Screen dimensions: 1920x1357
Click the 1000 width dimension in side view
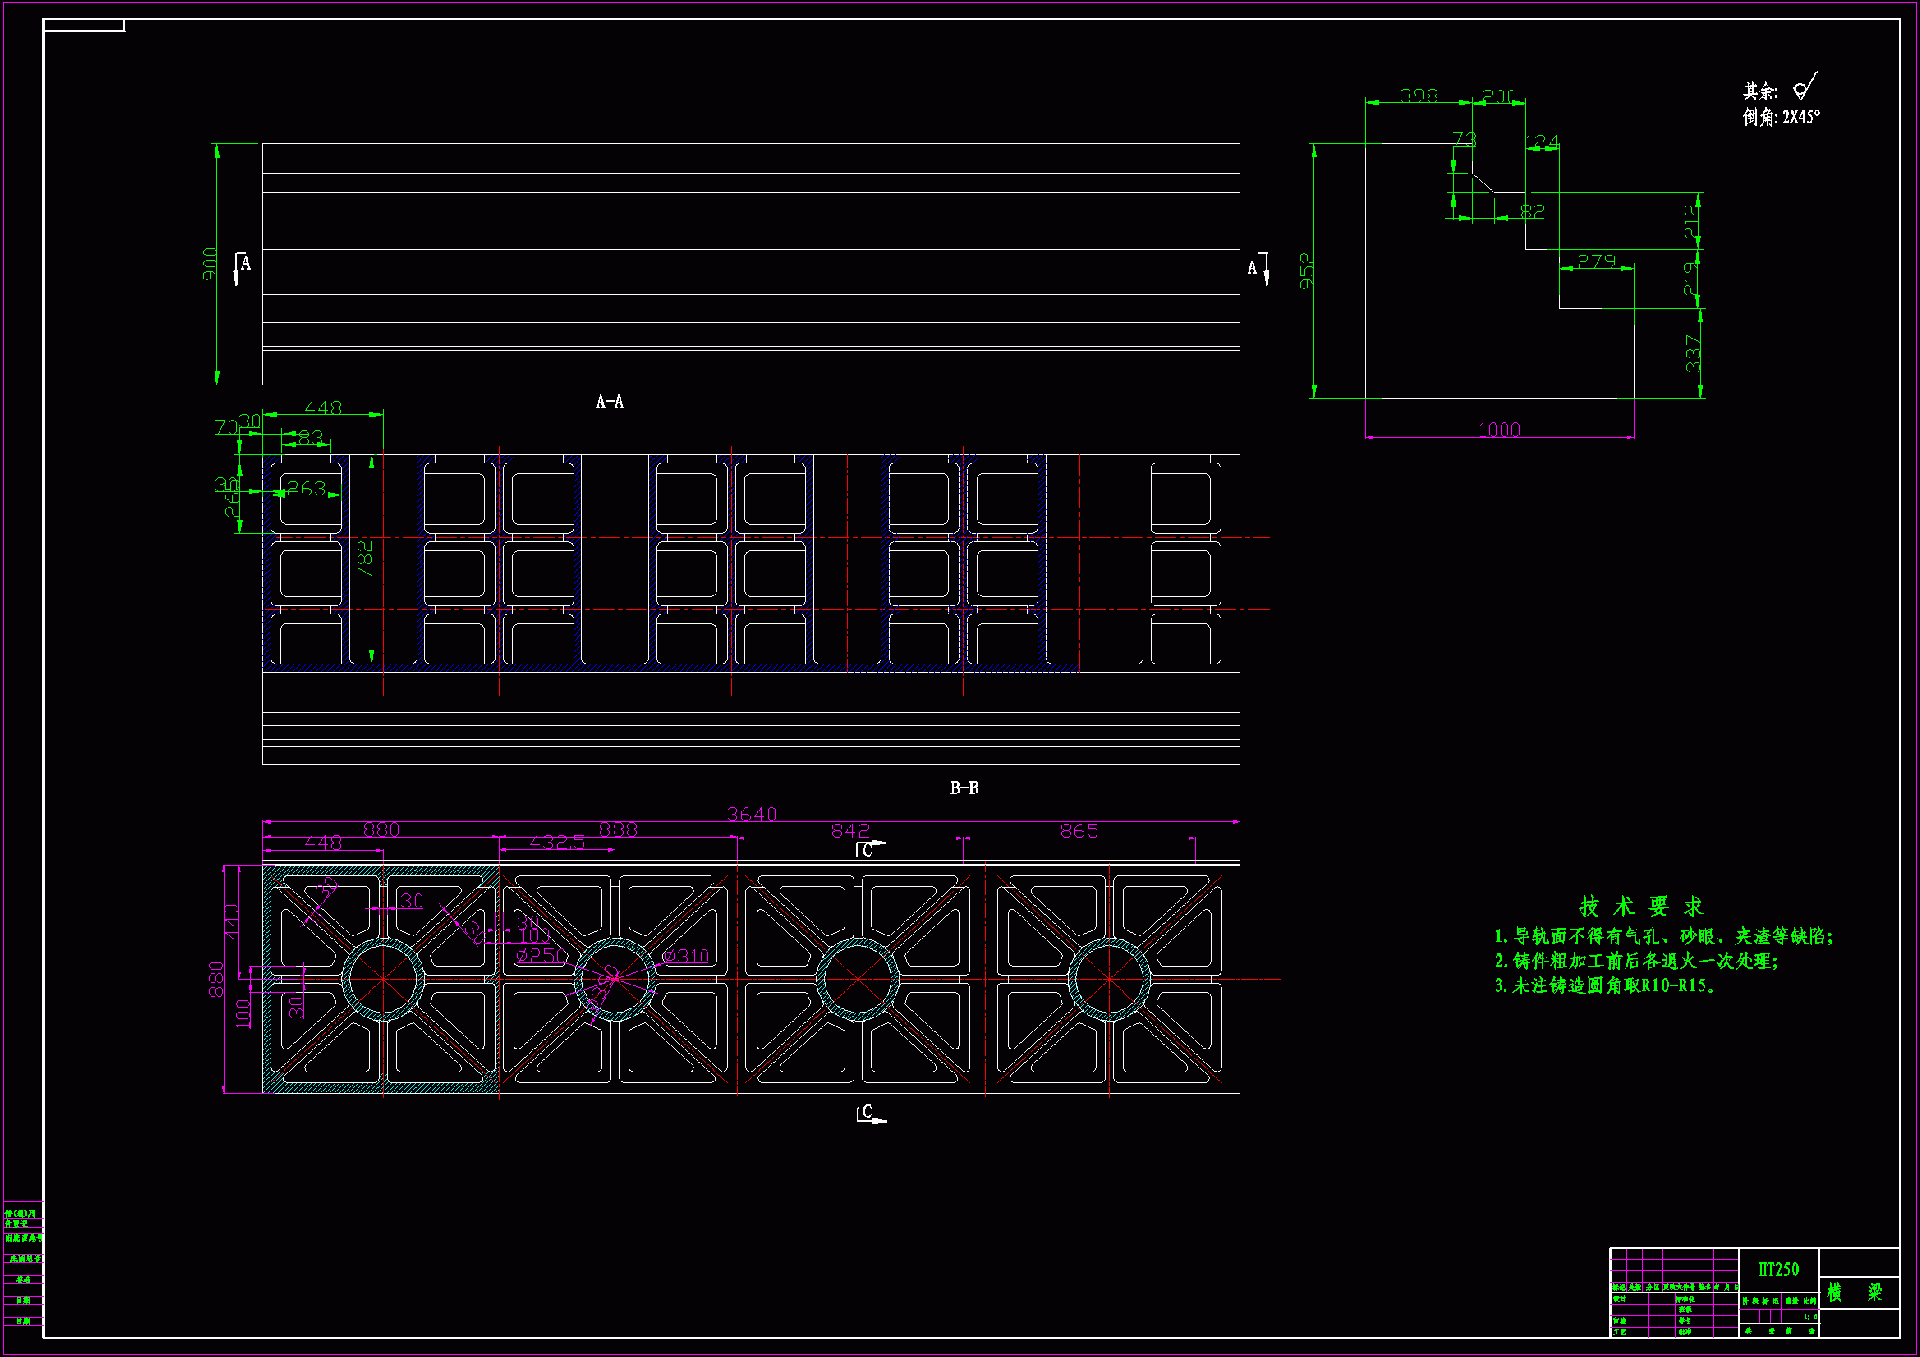(1499, 429)
